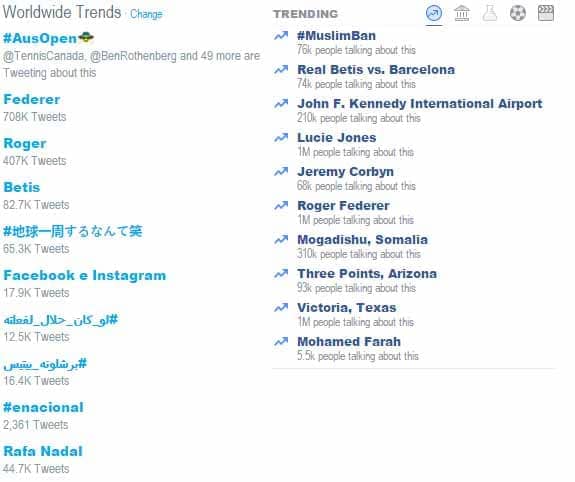Image resolution: width=575 pixels, height=482 pixels.
Task: Click '407K Tweets' under Roger
Action: click(x=35, y=161)
